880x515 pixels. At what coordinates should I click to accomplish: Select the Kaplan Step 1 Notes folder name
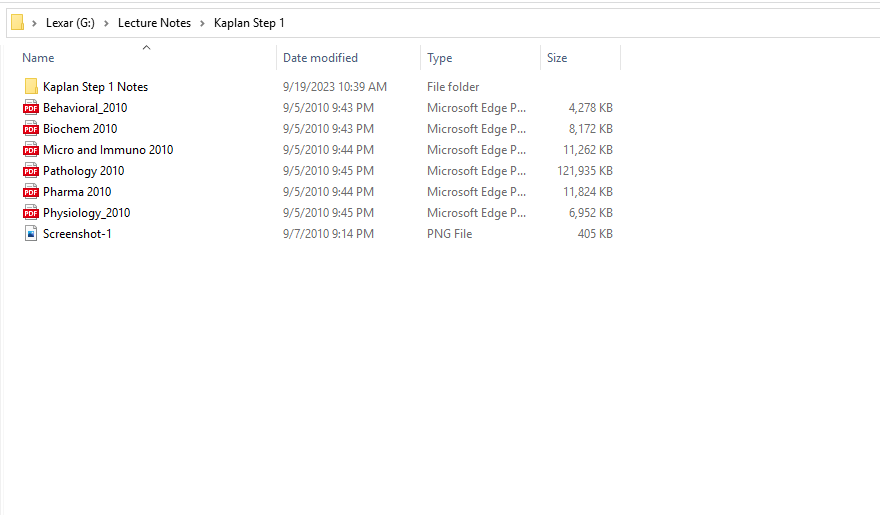tap(95, 87)
